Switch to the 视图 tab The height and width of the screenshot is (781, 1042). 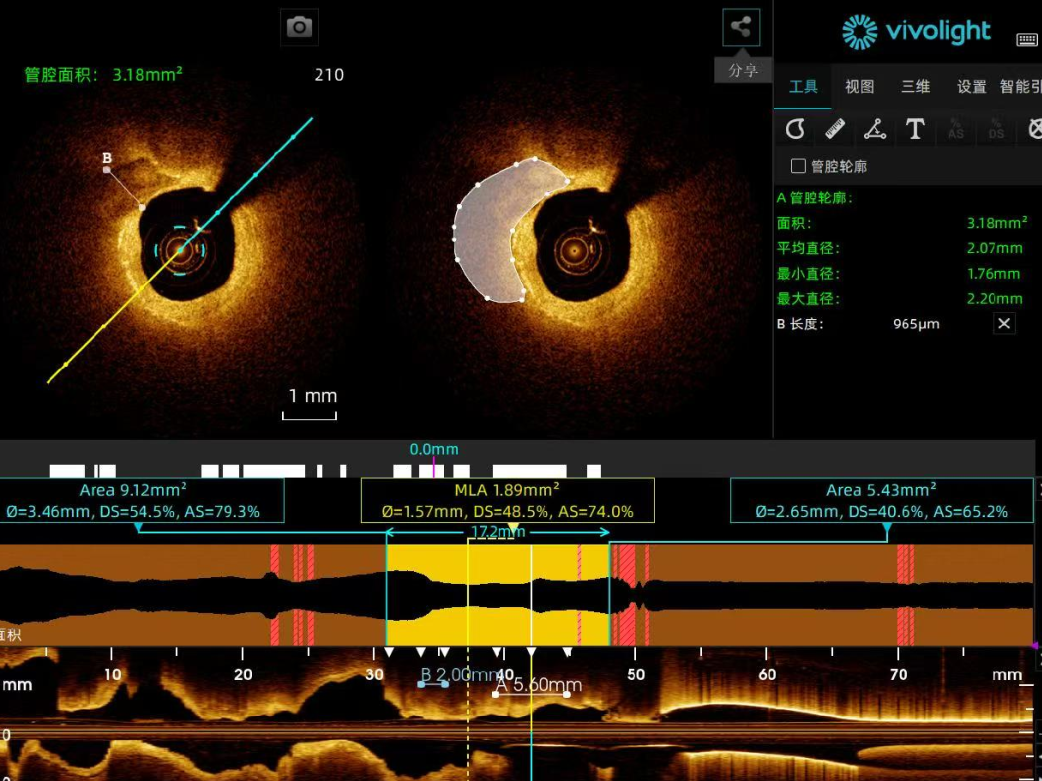point(859,86)
